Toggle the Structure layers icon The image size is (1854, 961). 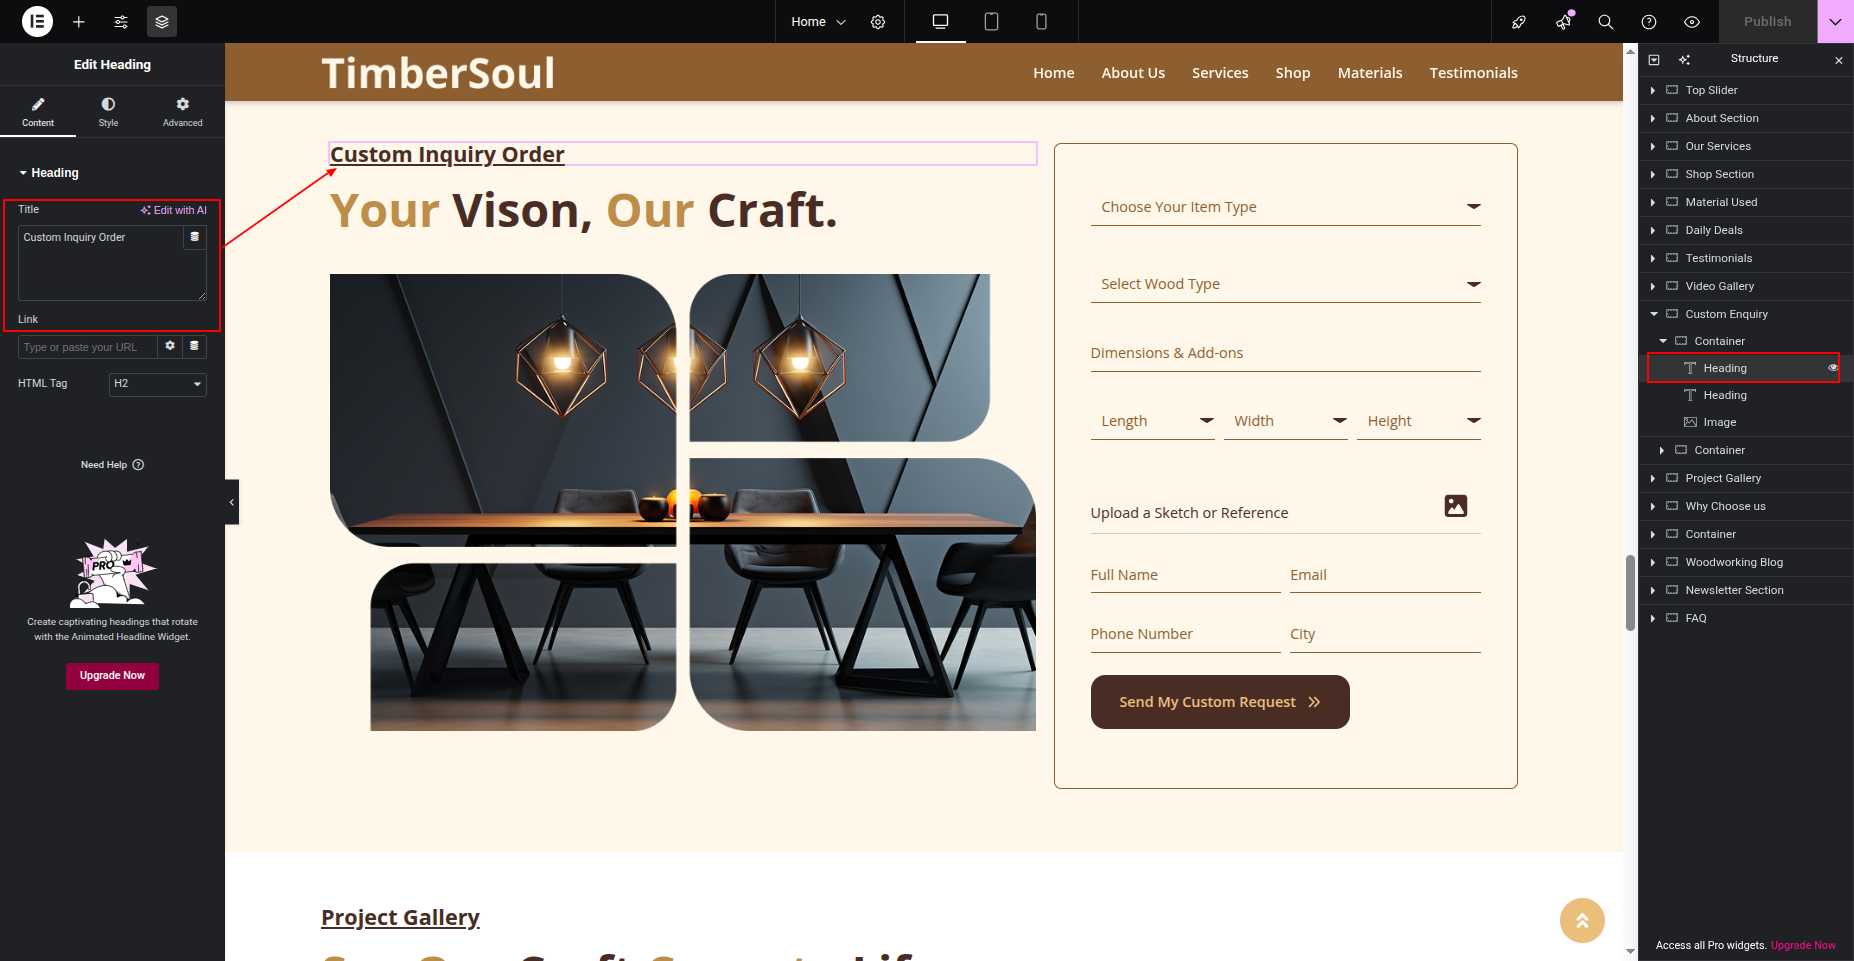(x=162, y=22)
